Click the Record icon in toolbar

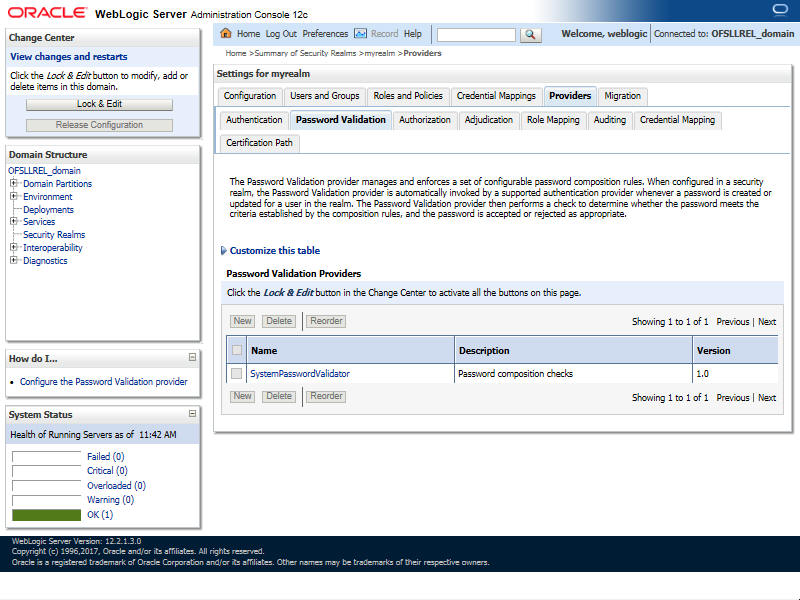[360, 34]
